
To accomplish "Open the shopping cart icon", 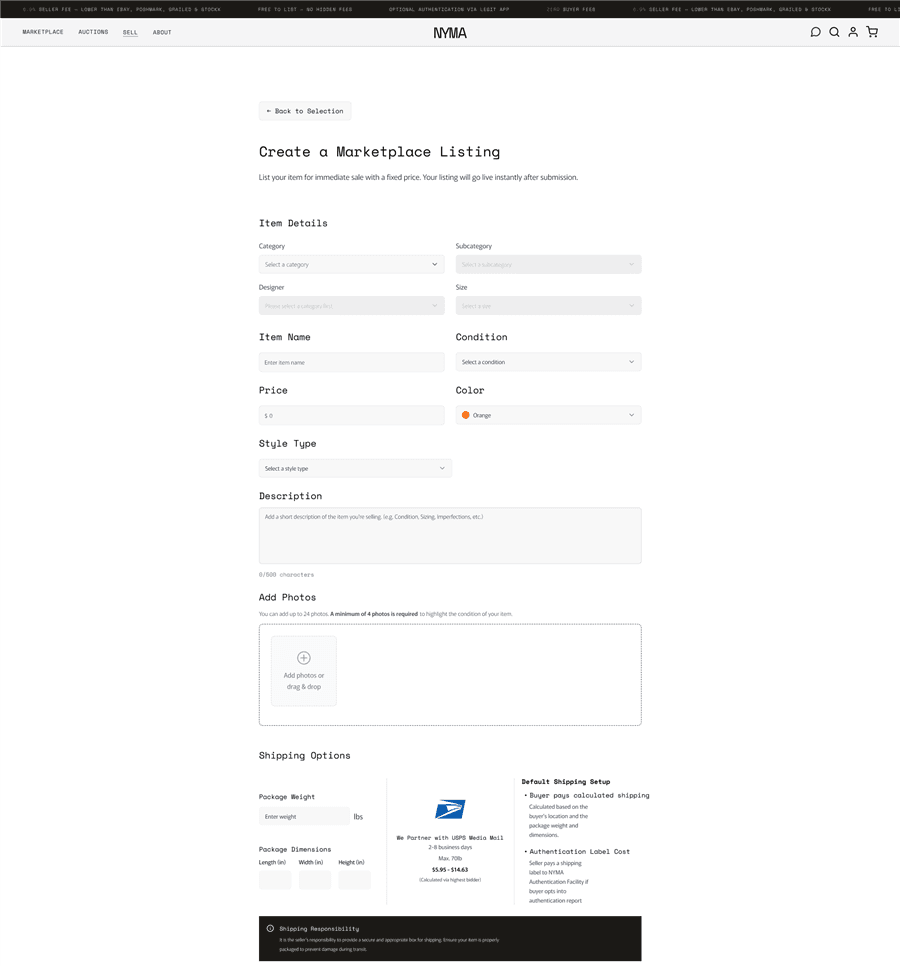I will point(872,32).
